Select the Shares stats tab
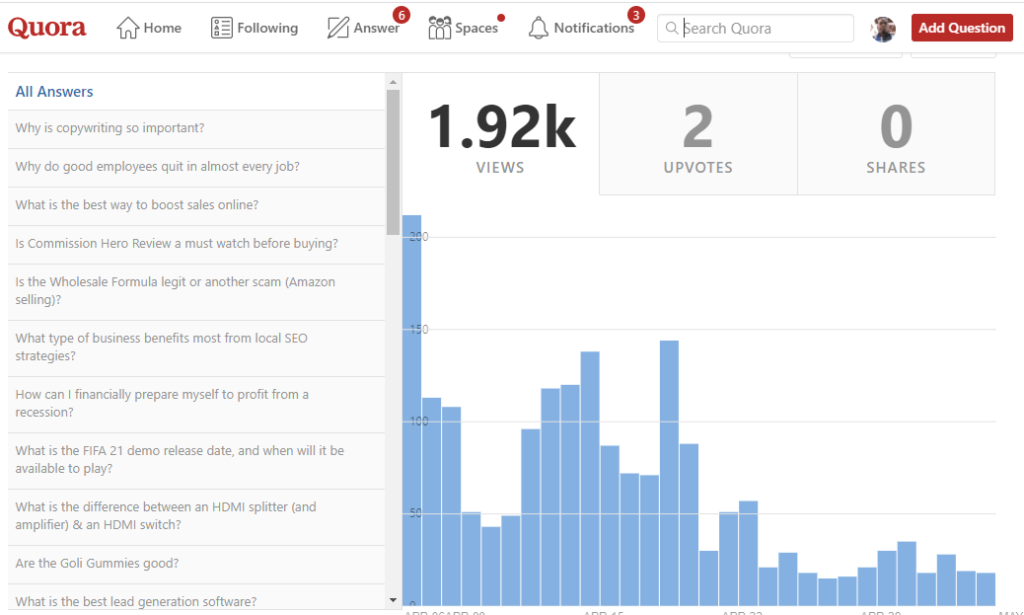 [896, 134]
